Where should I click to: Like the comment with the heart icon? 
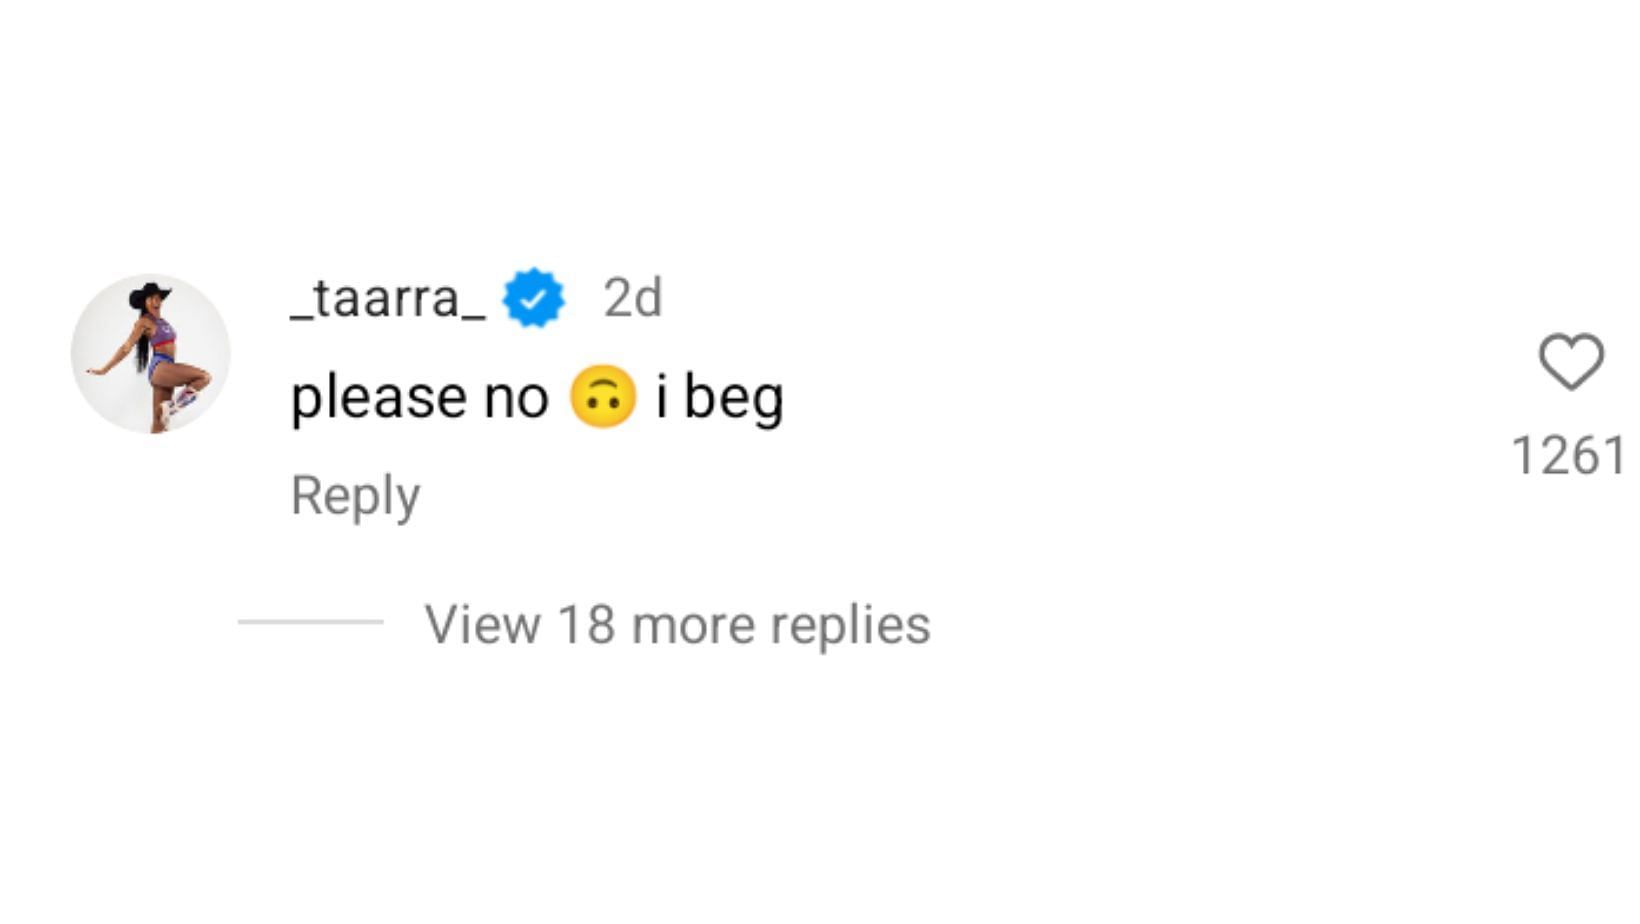tap(1570, 361)
